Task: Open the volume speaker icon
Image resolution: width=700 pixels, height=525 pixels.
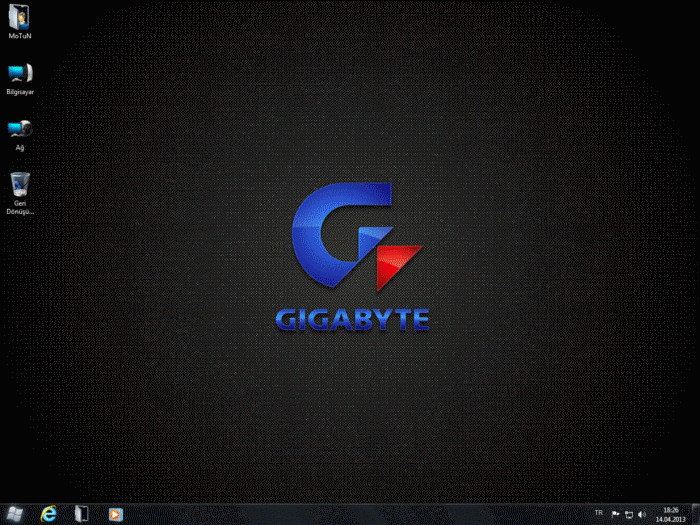Action: click(x=642, y=515)
